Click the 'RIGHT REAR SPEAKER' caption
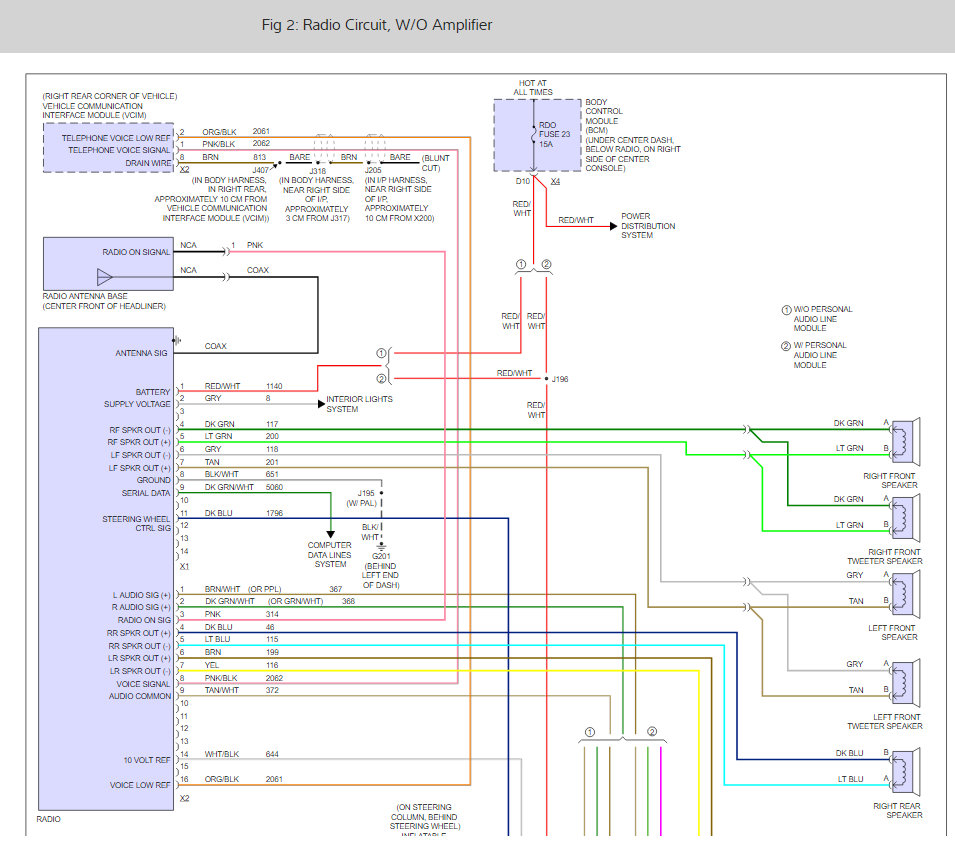 (x=898, y=811)
